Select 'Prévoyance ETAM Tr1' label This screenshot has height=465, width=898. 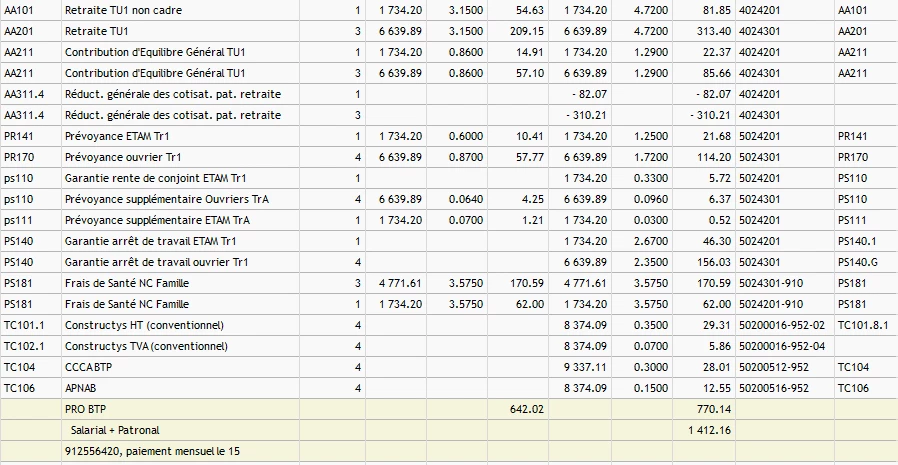pyautogui.click(x=117, y=136)
